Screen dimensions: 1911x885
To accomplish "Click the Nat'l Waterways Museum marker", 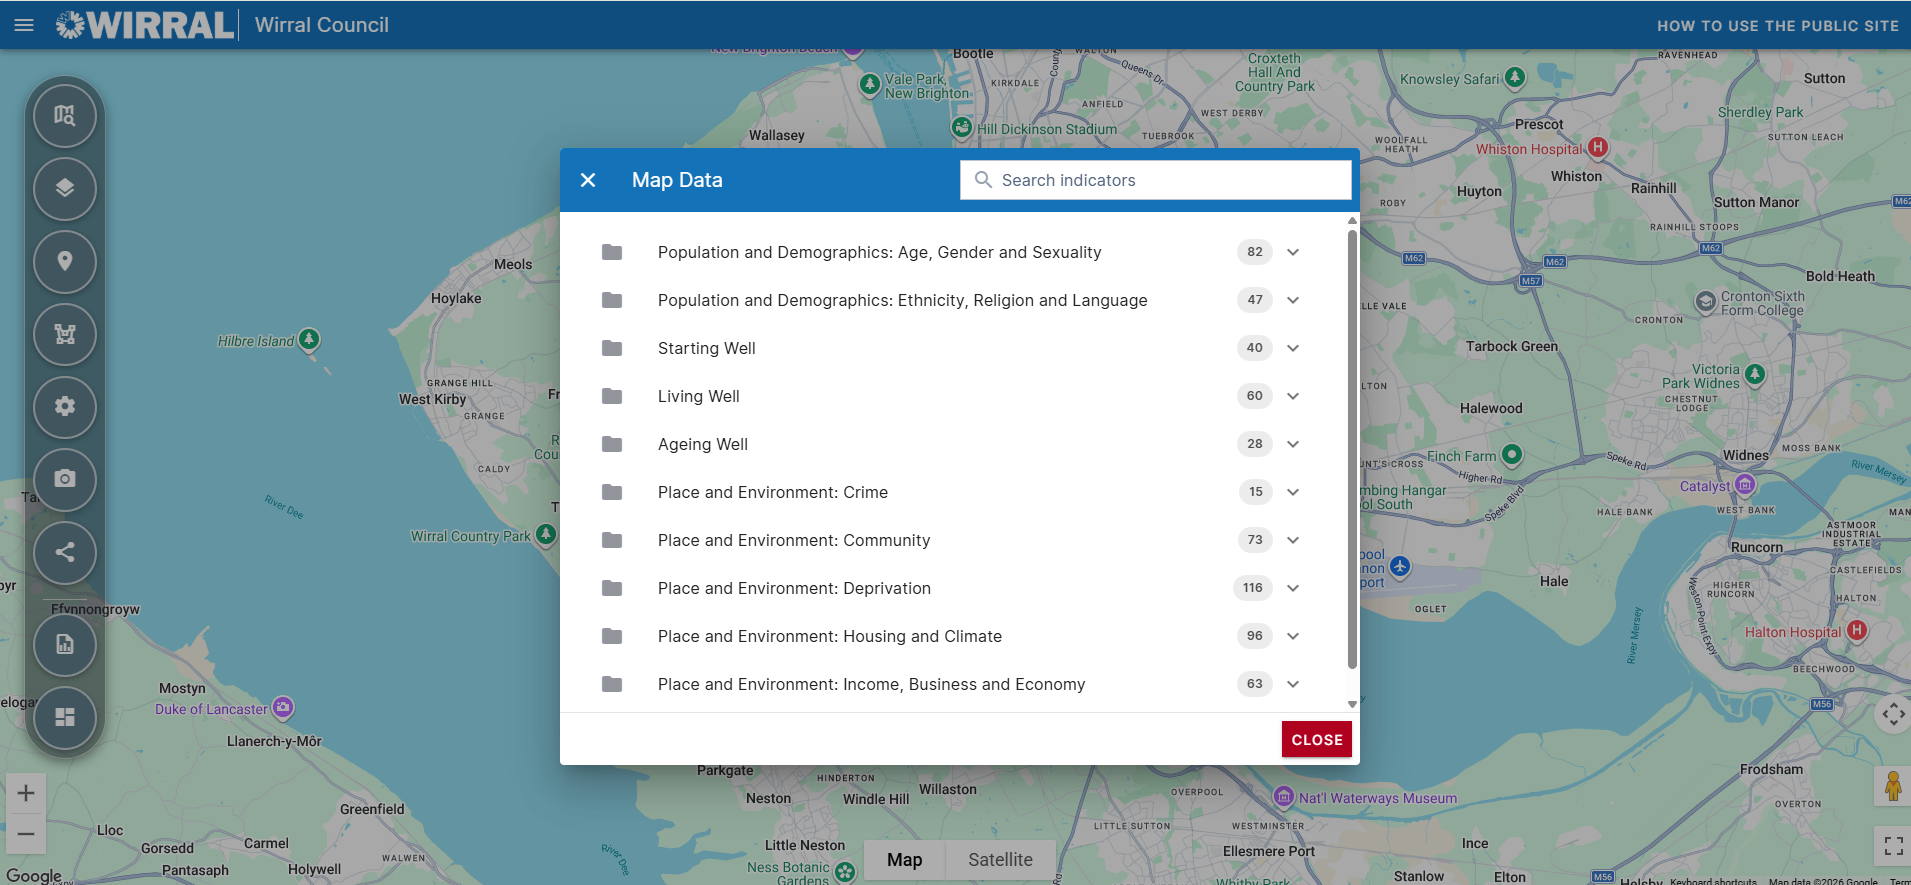I will pyautogui.click(x=1284, y=796).
